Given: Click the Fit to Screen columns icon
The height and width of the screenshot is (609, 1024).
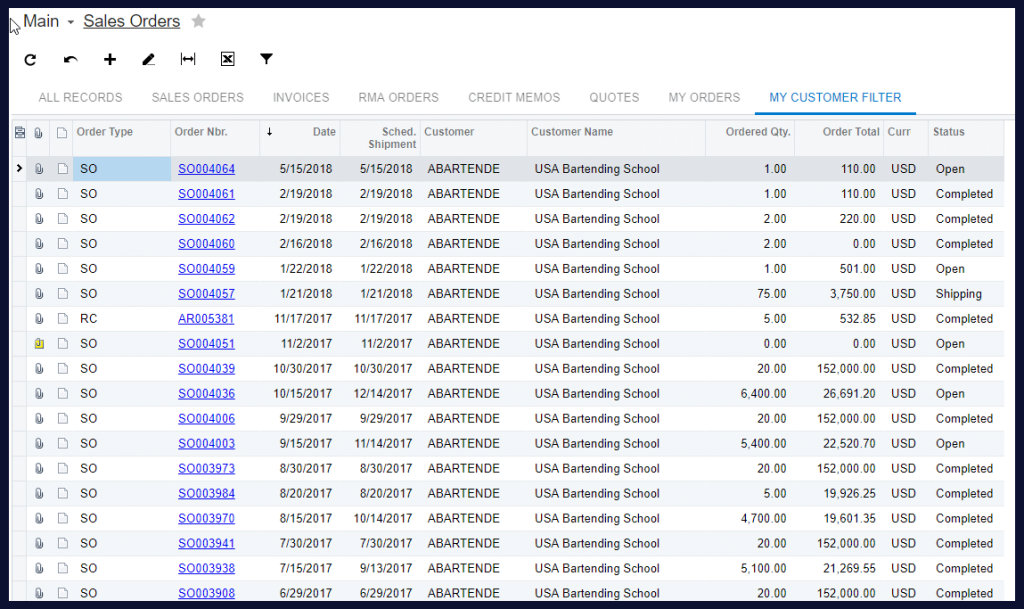Looking at the screenshot, I should click(x=187, y=59).
